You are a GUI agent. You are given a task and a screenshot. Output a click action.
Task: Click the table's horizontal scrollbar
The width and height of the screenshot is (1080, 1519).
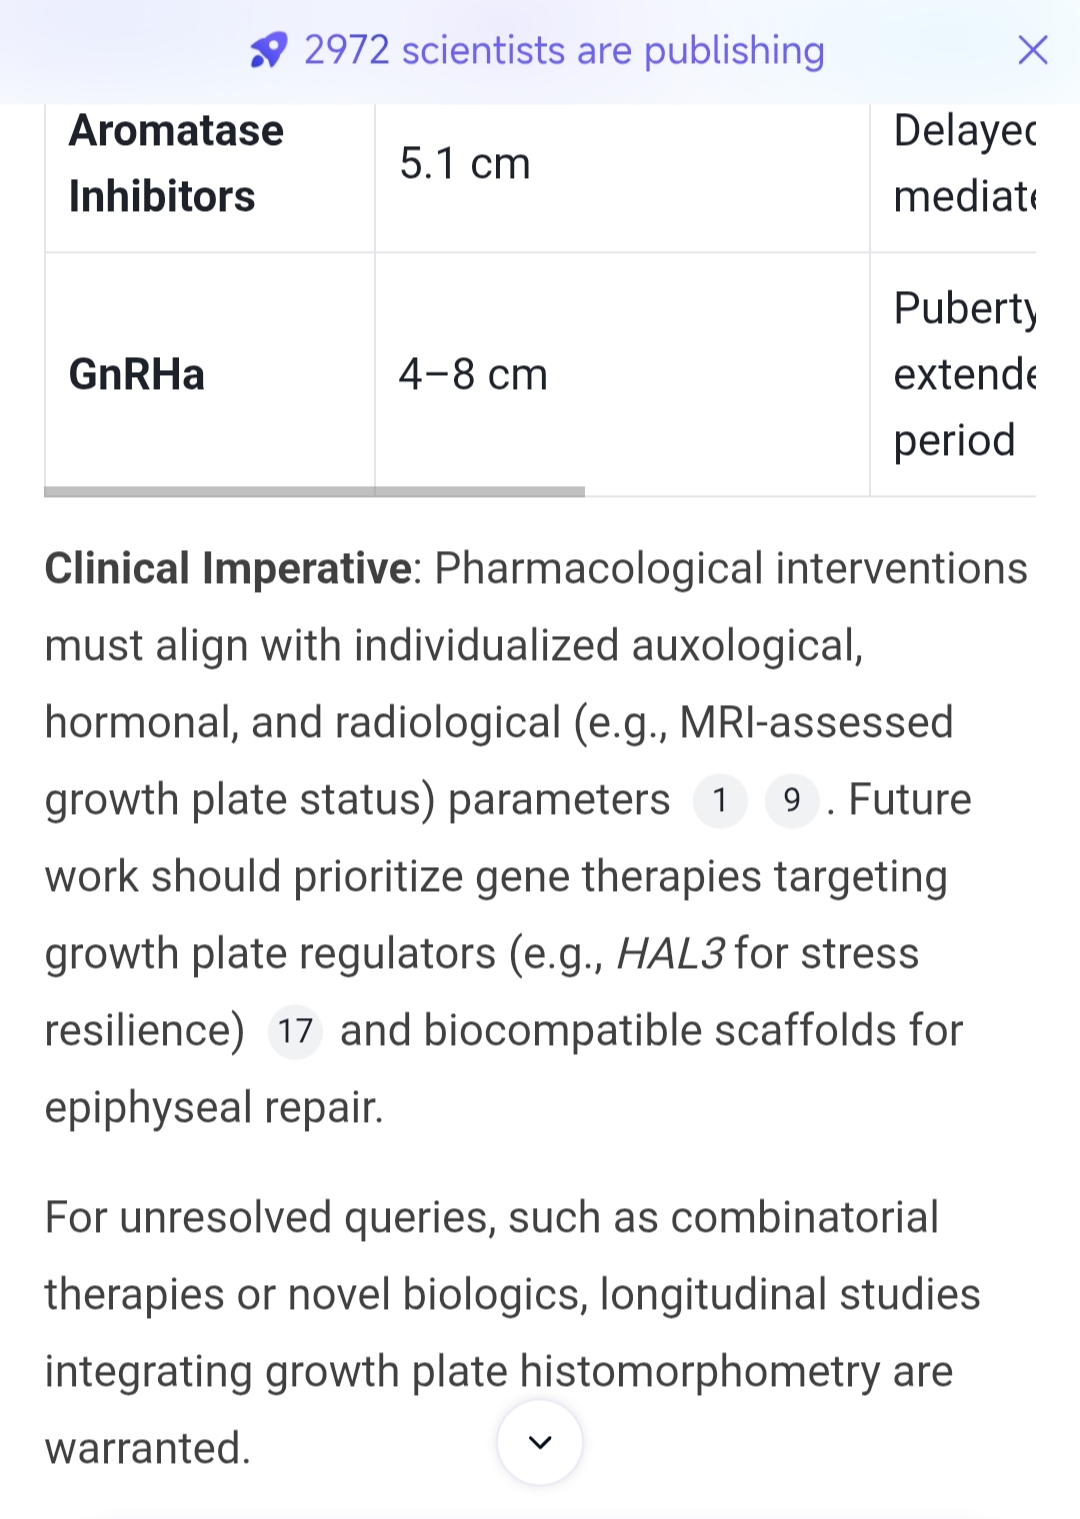coord(314,491)
